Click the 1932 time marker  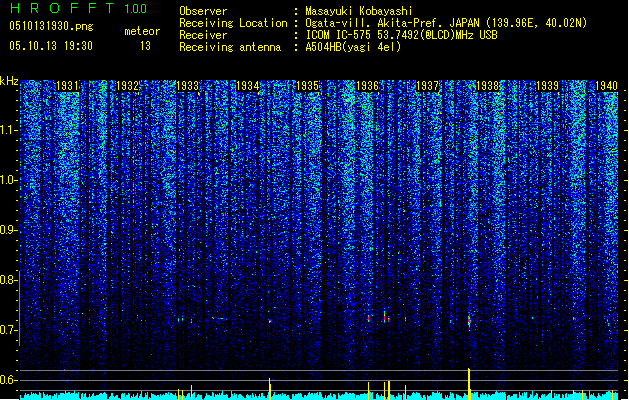click(x=127, y=86)
